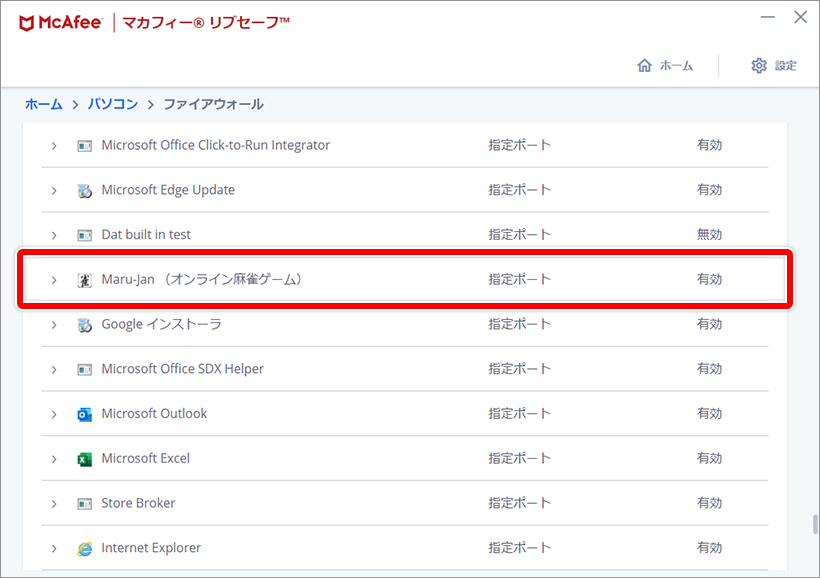Select the Google インストーラ name

point(161,324)
